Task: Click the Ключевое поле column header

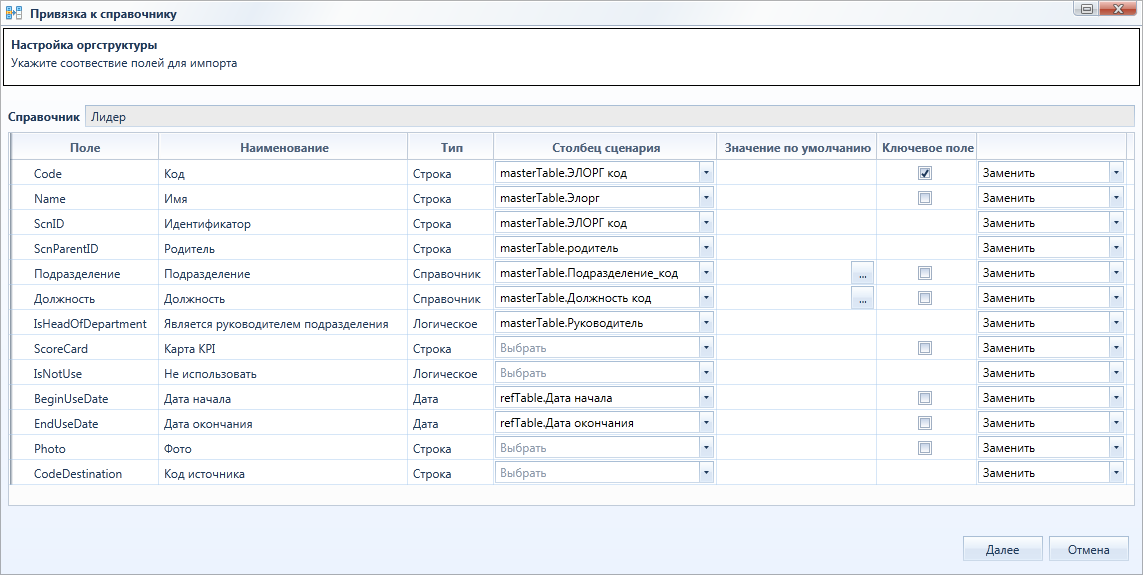Action: coord(927,147)
